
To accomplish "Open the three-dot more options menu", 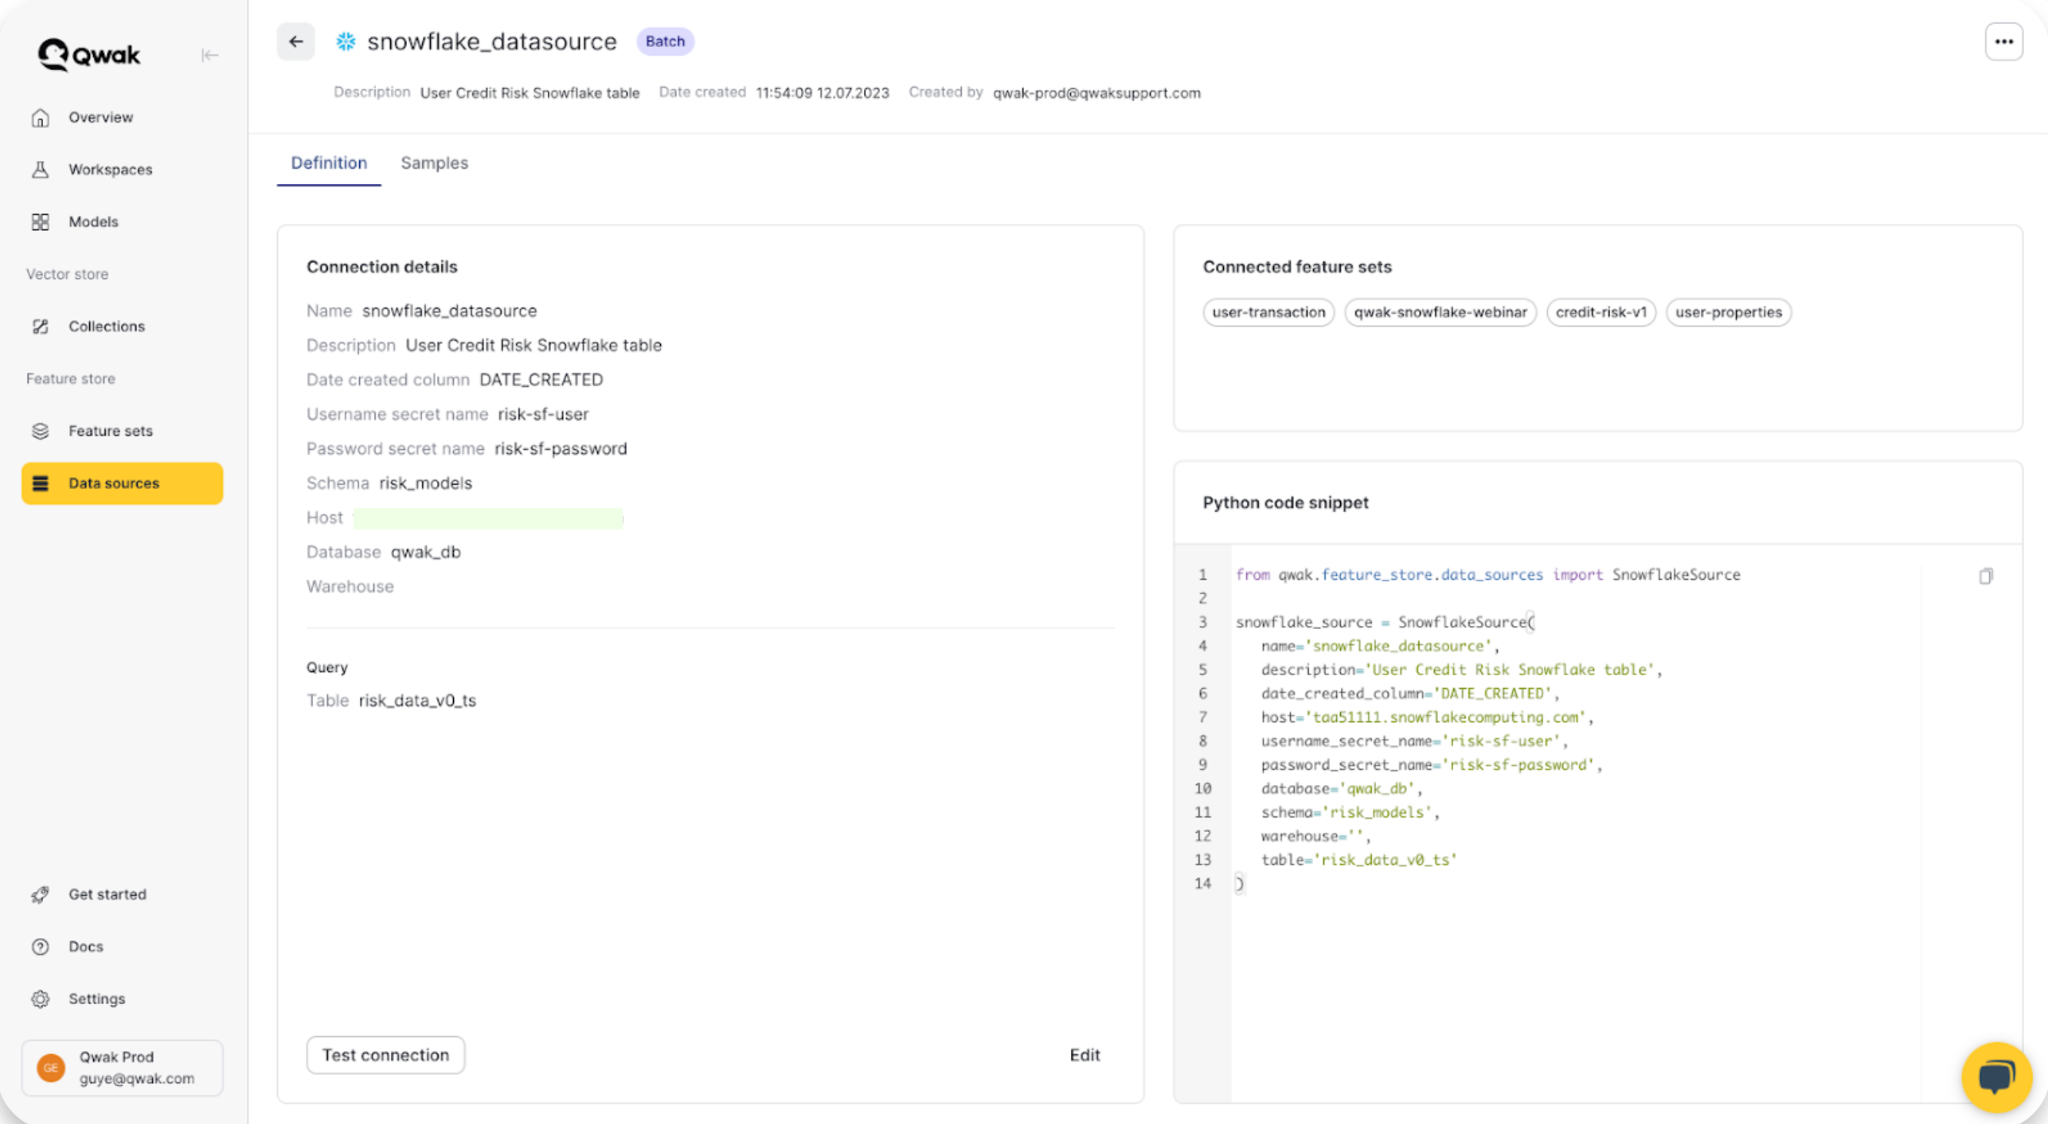I will click(2004, 42).
